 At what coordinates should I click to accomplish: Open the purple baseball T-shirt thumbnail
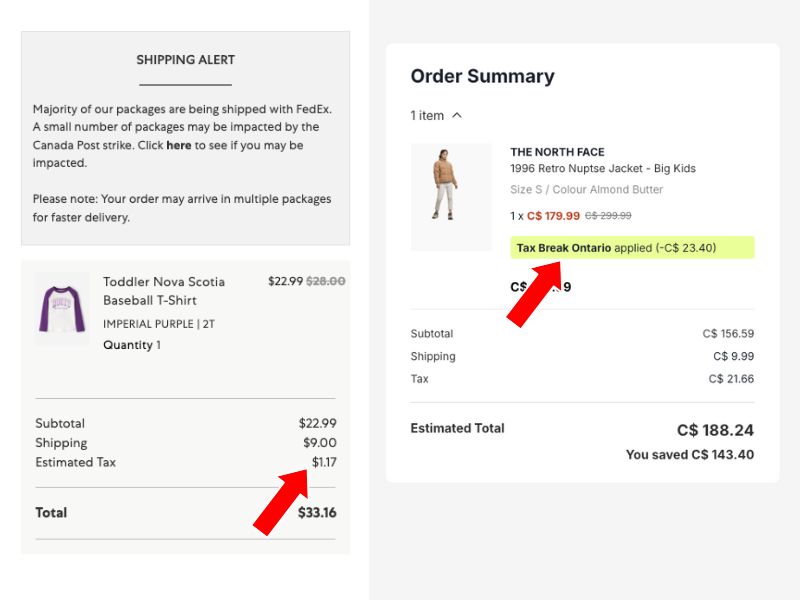tap(62, 309)
